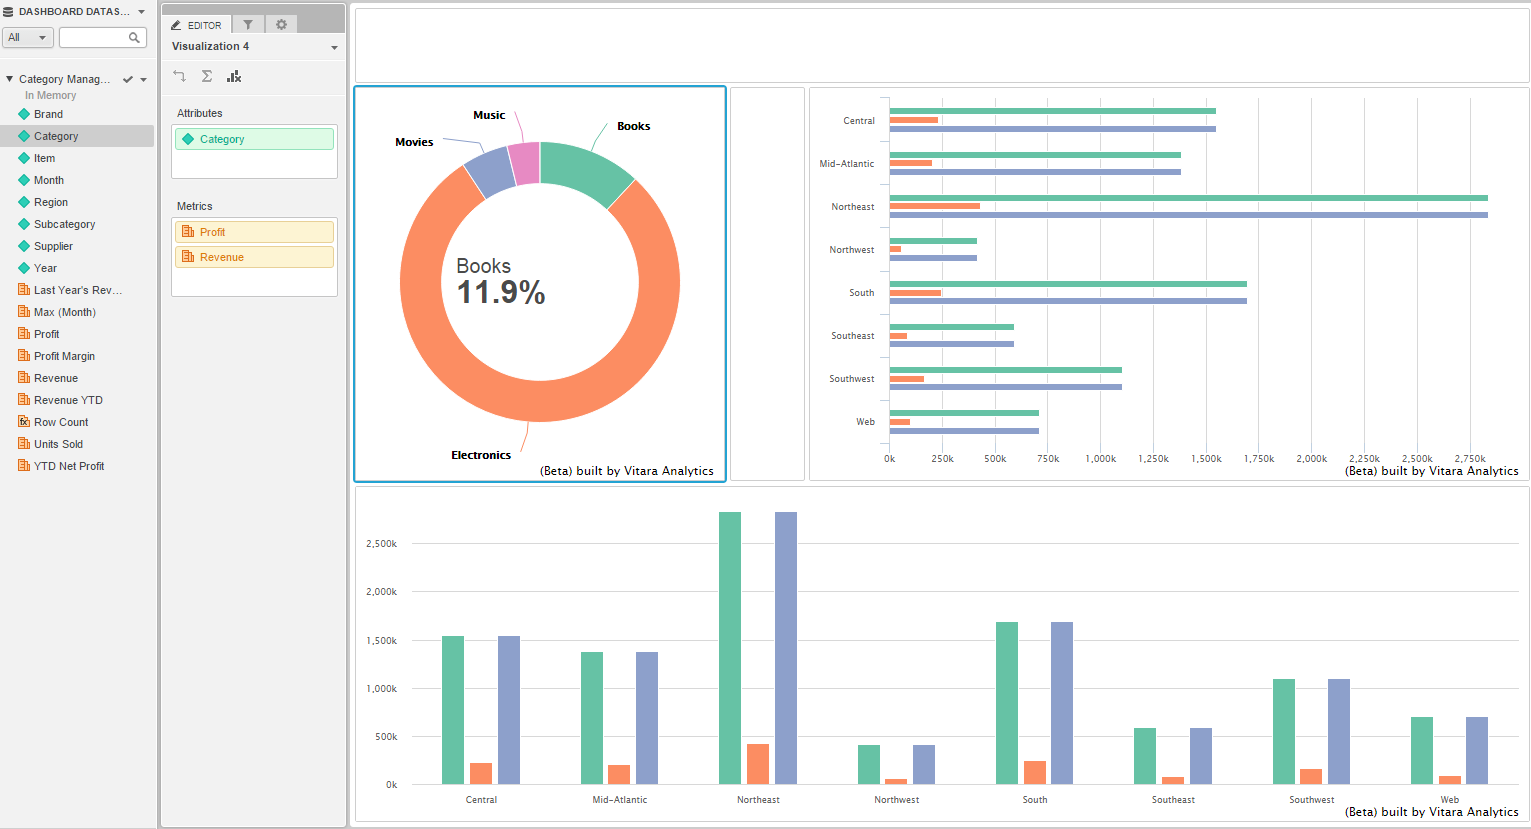
Task: Open the Visualization 4 dropdown arrow
Action: click(334, 47)
